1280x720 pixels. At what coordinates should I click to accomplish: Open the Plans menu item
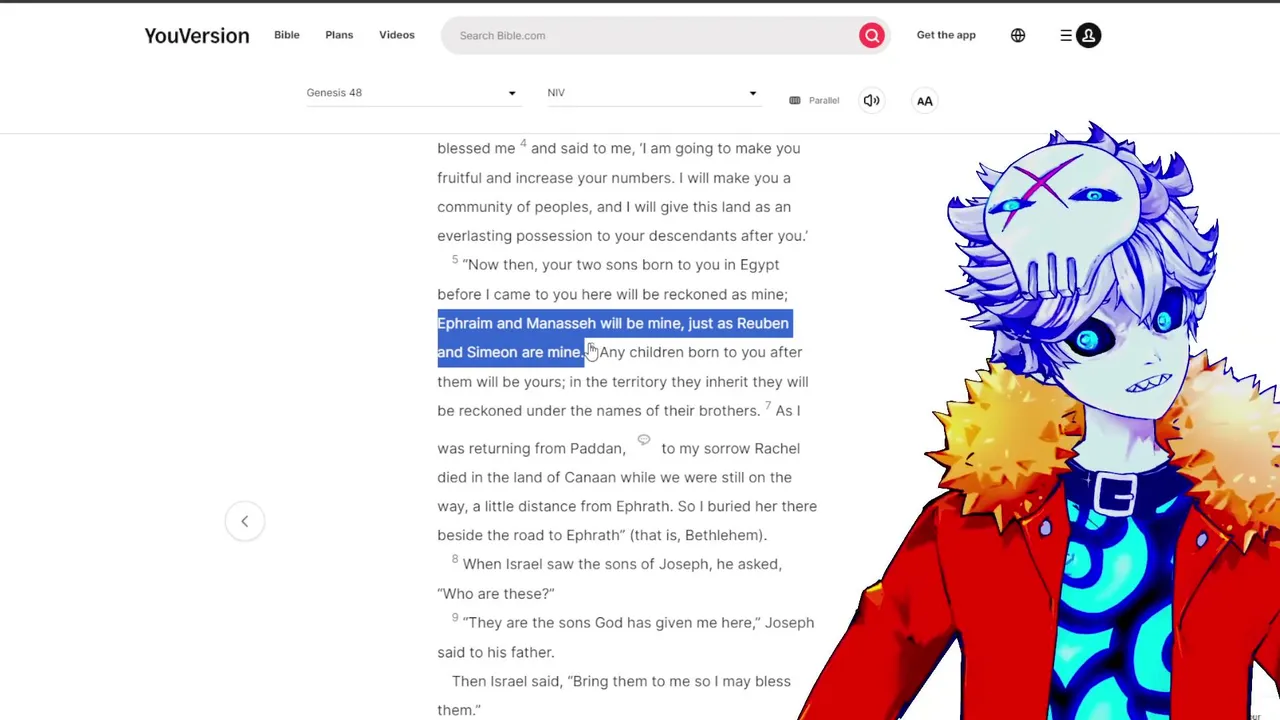(x=339, y=35)
